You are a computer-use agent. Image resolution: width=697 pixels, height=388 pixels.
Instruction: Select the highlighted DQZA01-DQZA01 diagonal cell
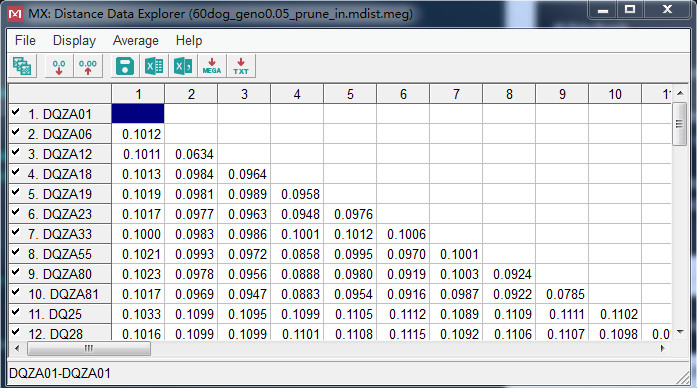click(x=138, y=114)
